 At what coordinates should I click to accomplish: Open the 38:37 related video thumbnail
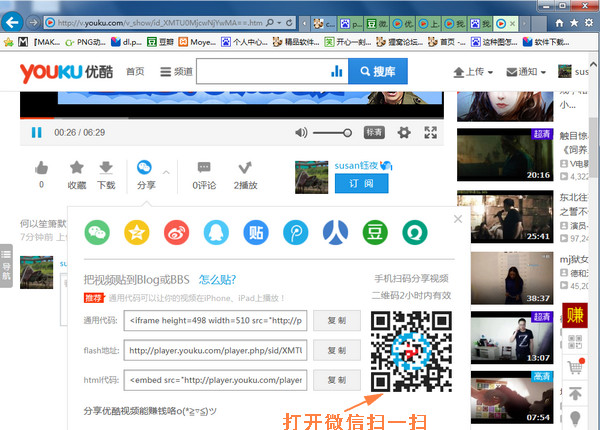click(x=512, y=278)
